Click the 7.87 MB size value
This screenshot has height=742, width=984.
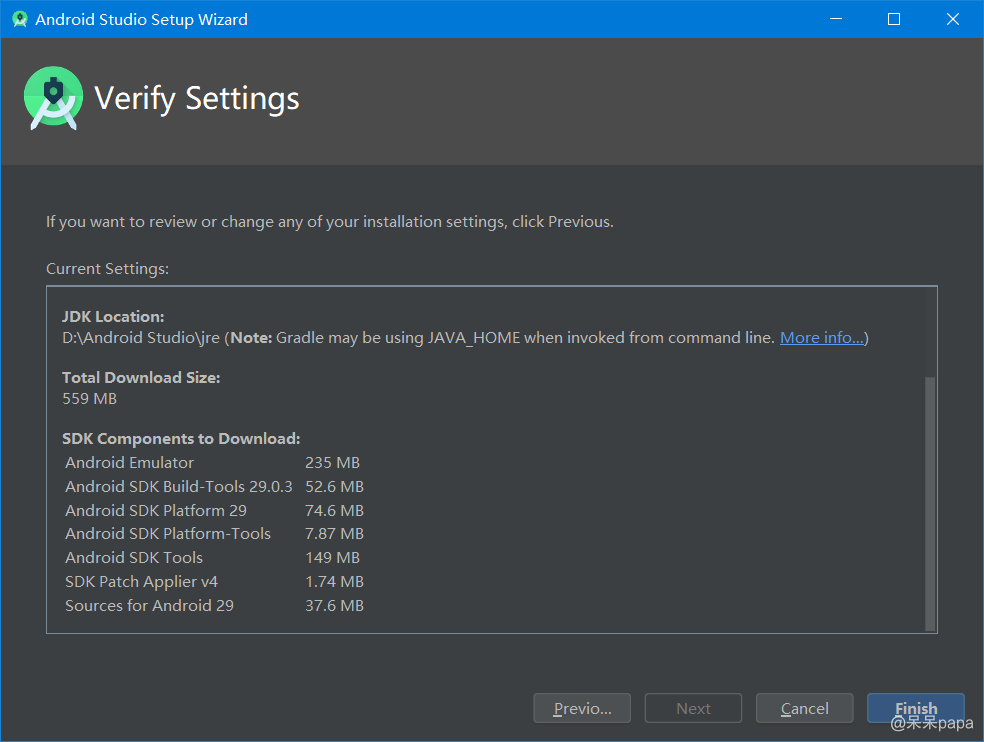pyautogui.click(x=334, y=534)
